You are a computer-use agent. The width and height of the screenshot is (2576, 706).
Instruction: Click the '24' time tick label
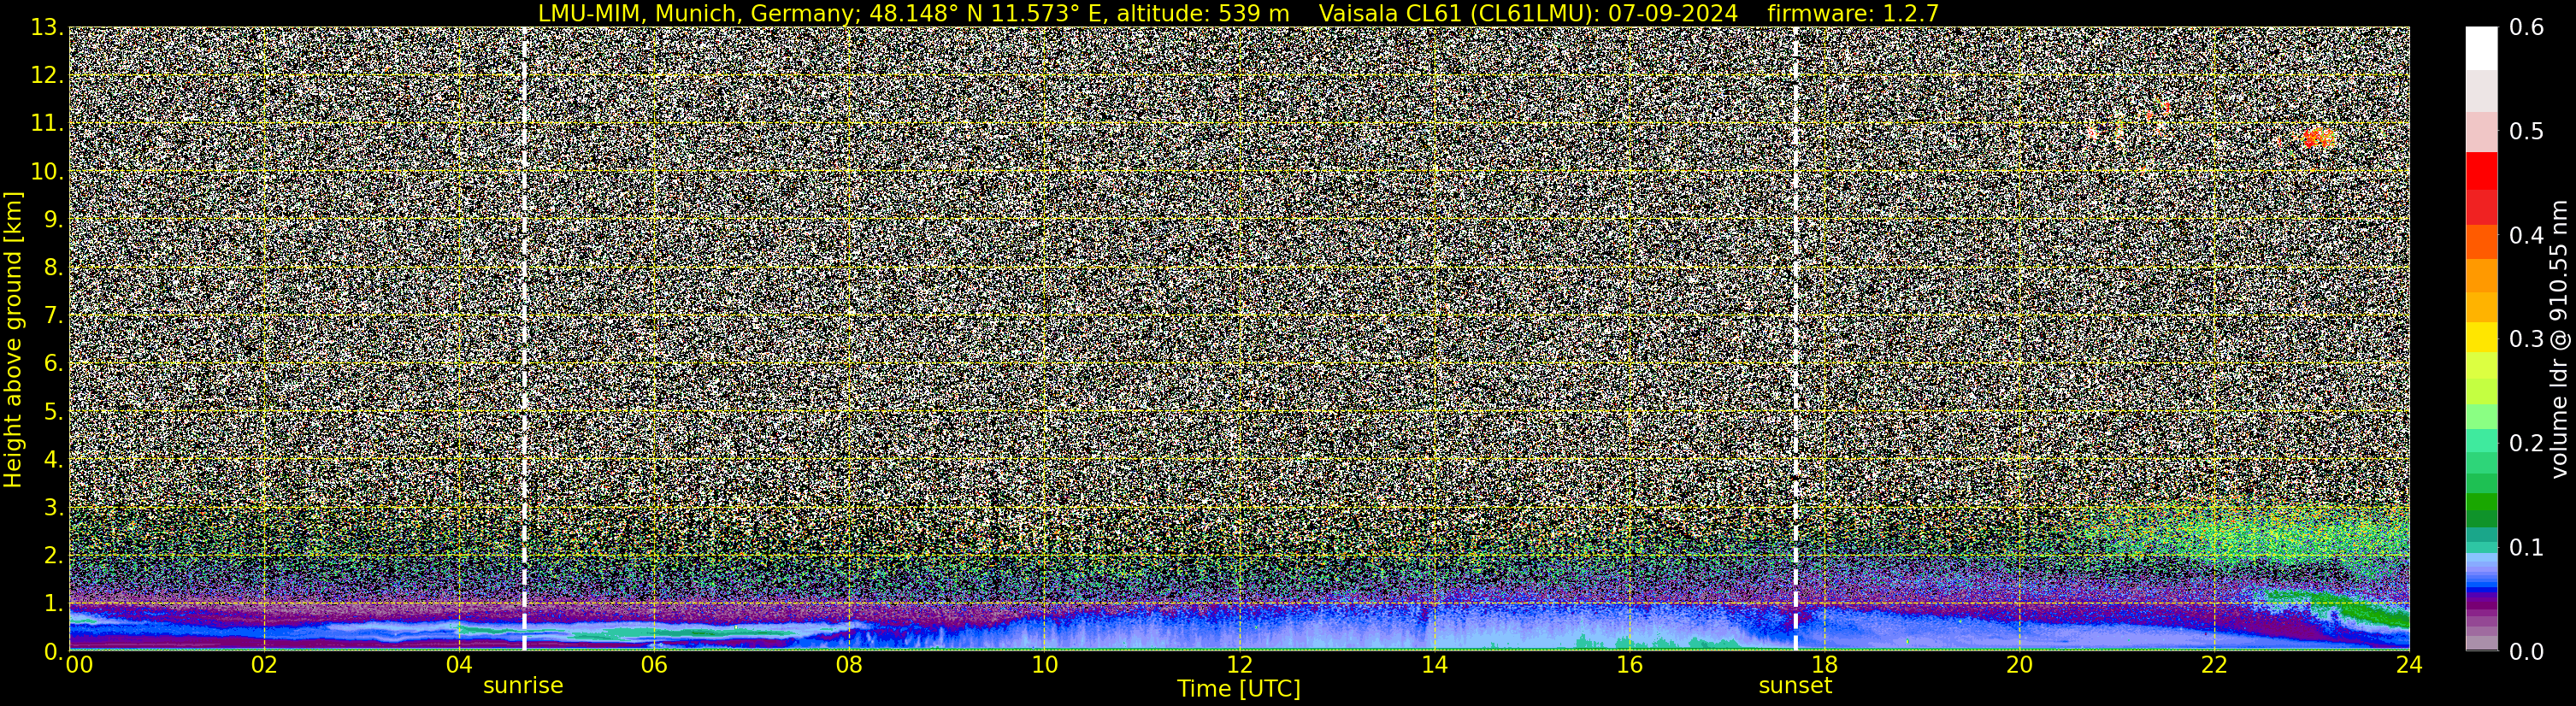(2409, 665)
